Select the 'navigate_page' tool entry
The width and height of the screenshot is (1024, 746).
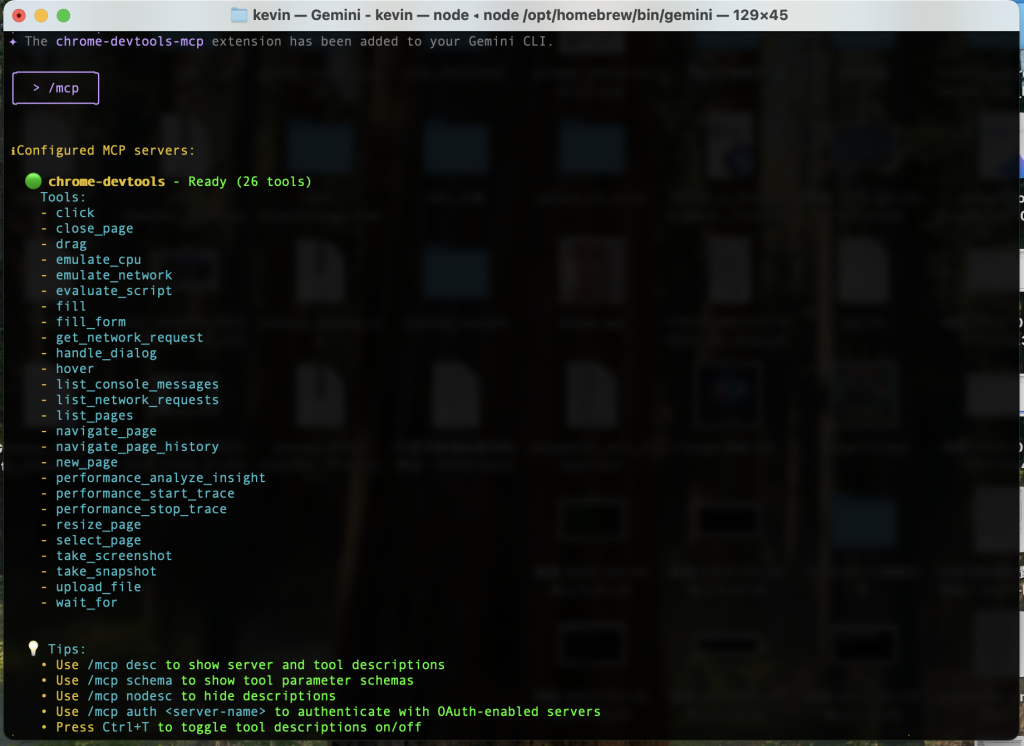click(106, 431)
